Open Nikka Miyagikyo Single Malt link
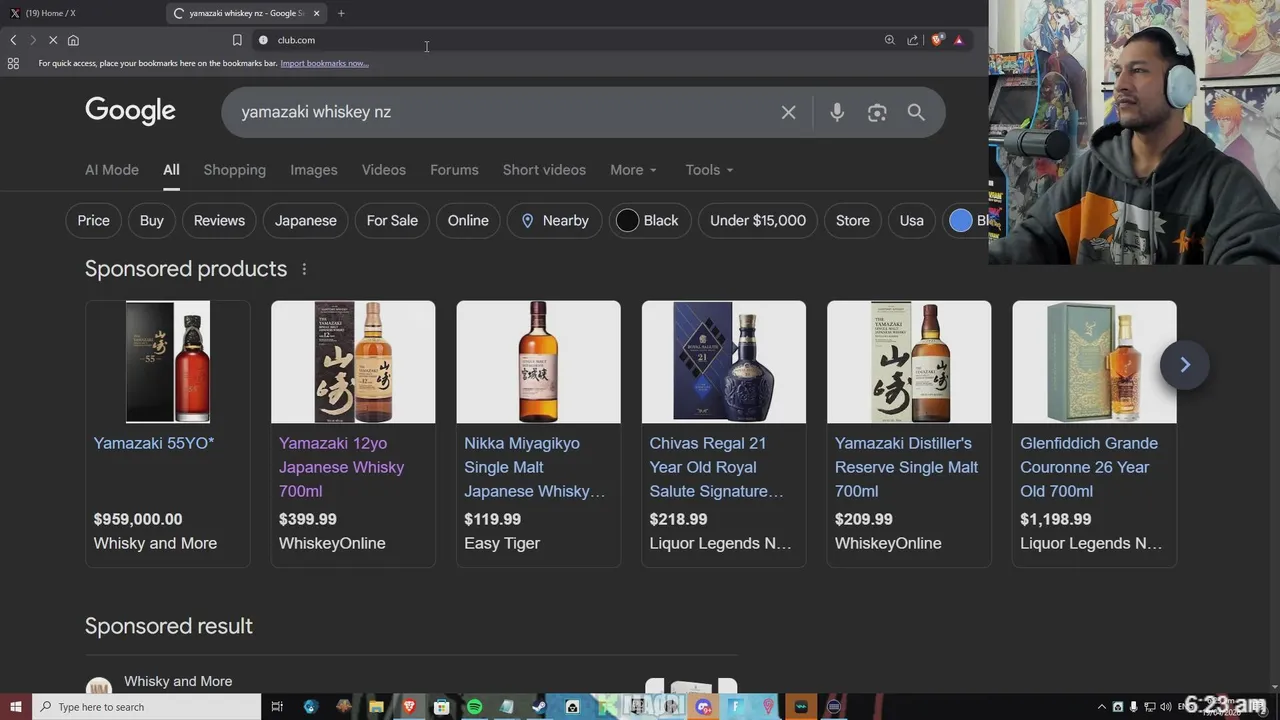This screenshot has height=720, width=1280. [x=535, y=467]
